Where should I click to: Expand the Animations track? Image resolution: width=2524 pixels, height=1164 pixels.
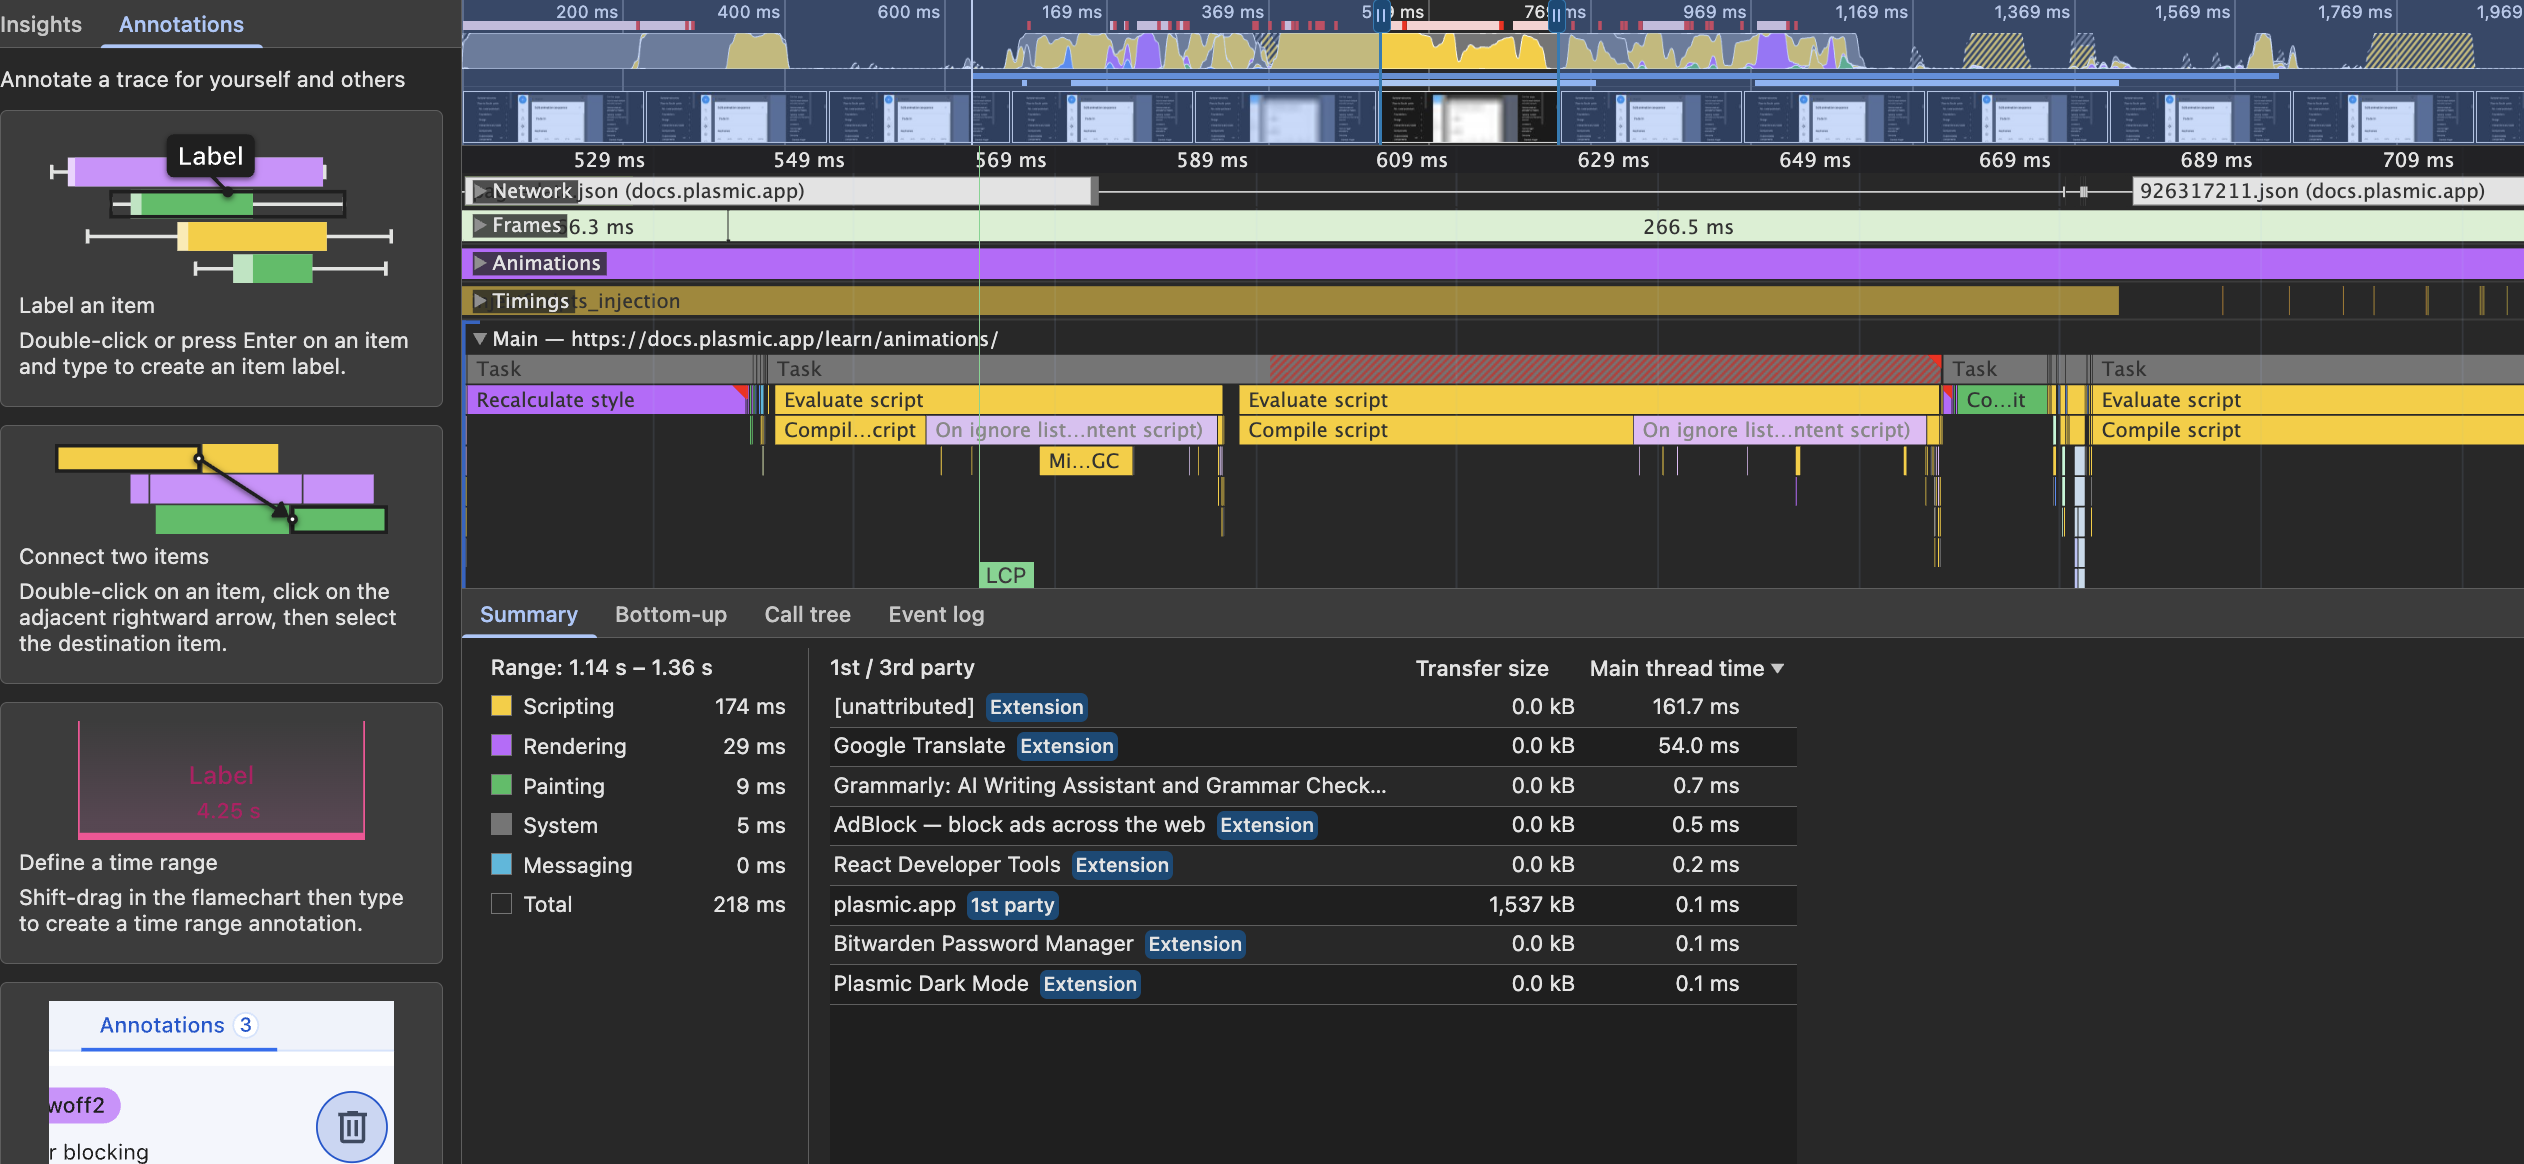(481, 263)
